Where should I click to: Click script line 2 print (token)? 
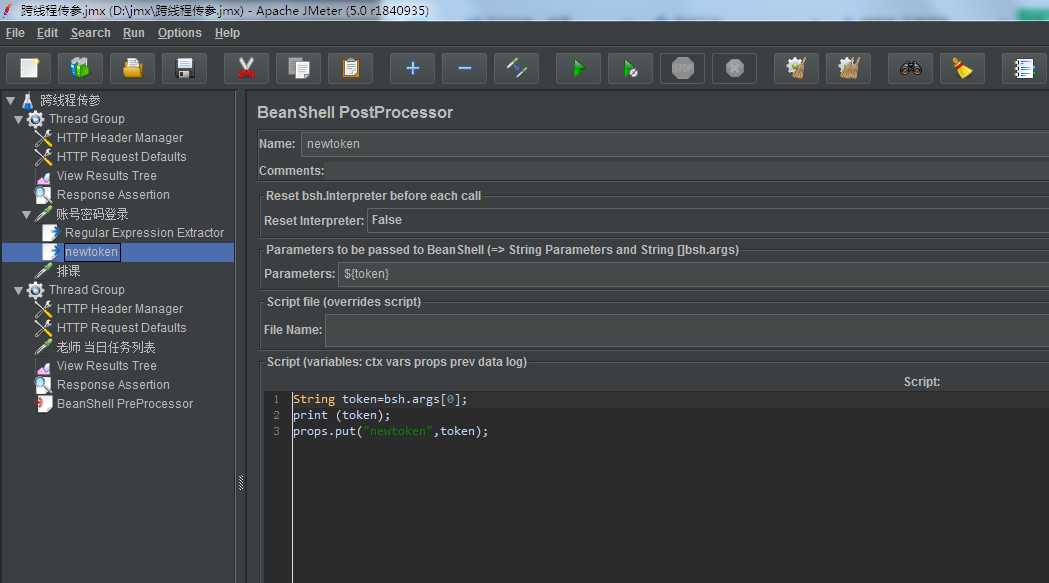[341, 415]
